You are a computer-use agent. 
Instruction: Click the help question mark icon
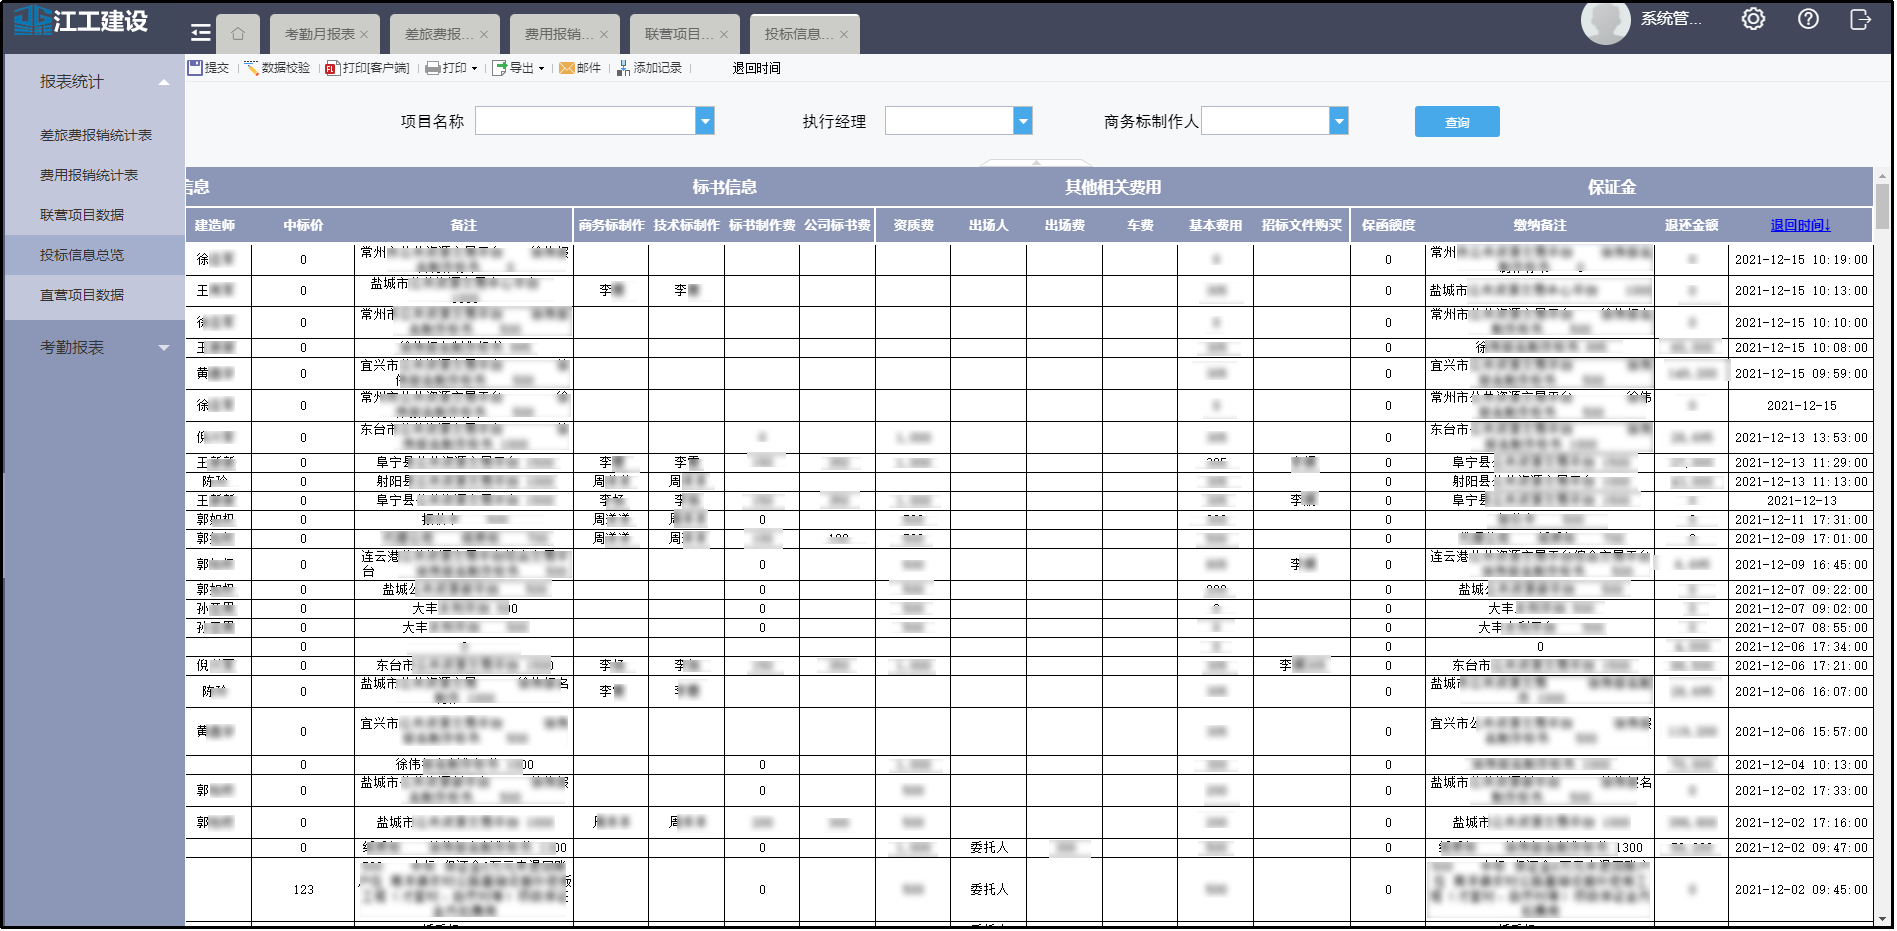coord(1808,19)
